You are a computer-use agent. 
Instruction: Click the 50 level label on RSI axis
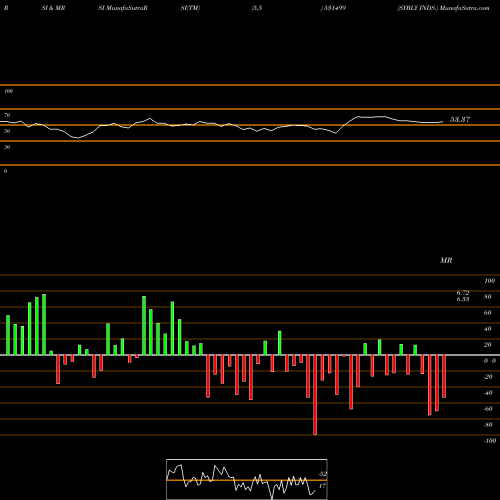[7, 131]
